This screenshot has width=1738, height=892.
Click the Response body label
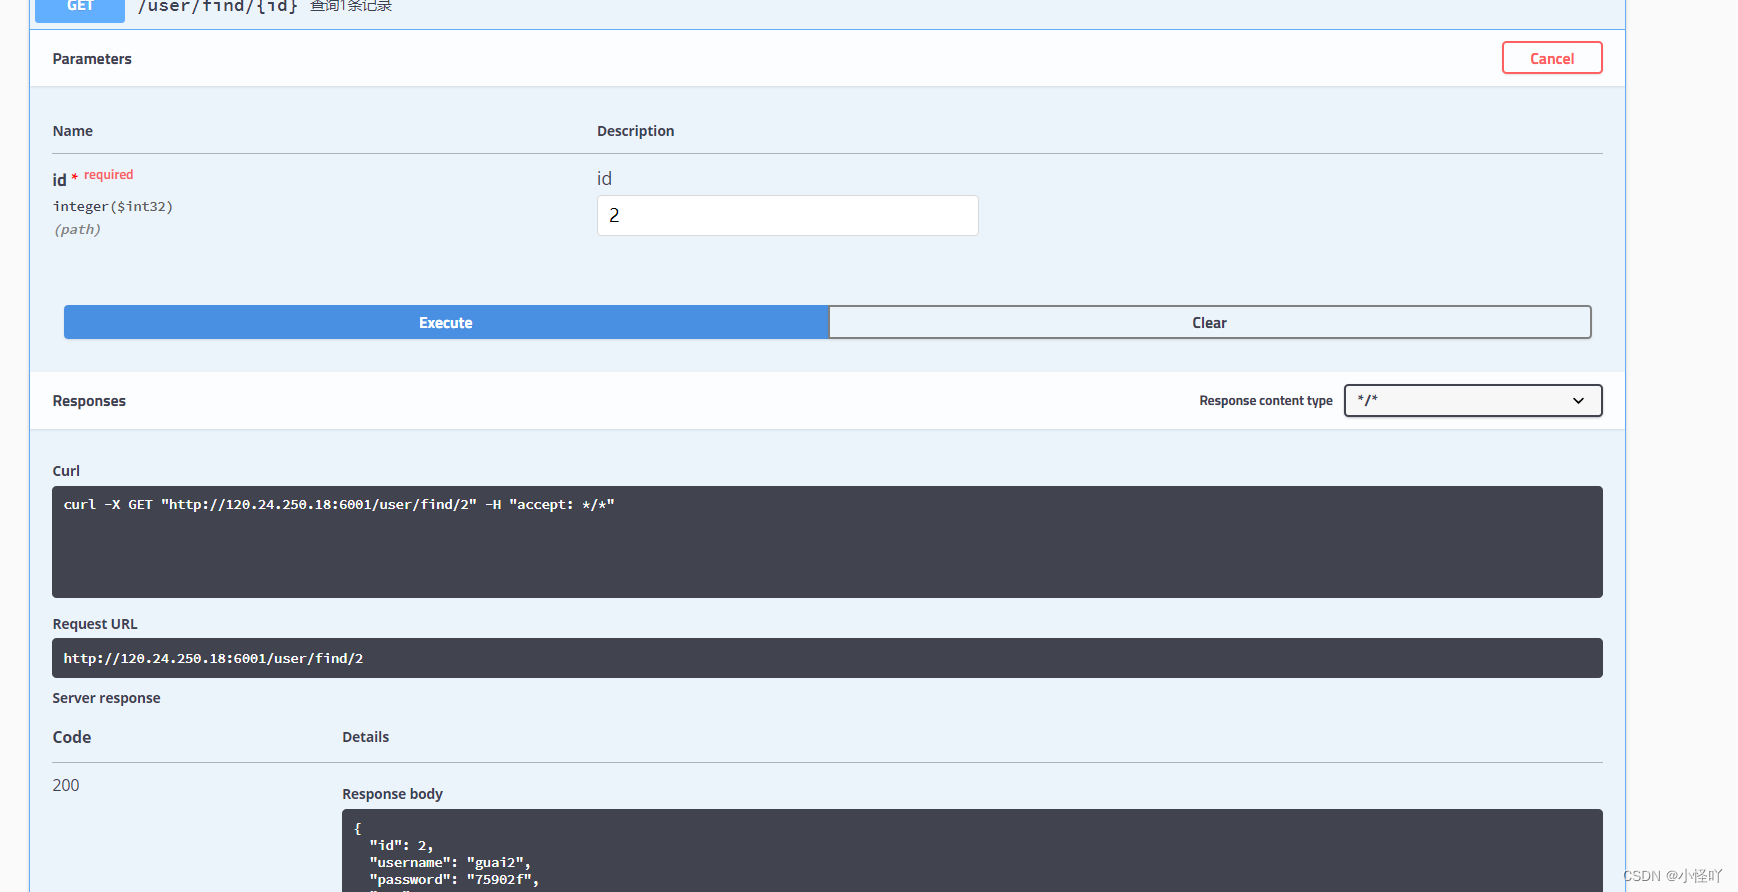coord(392,794)
